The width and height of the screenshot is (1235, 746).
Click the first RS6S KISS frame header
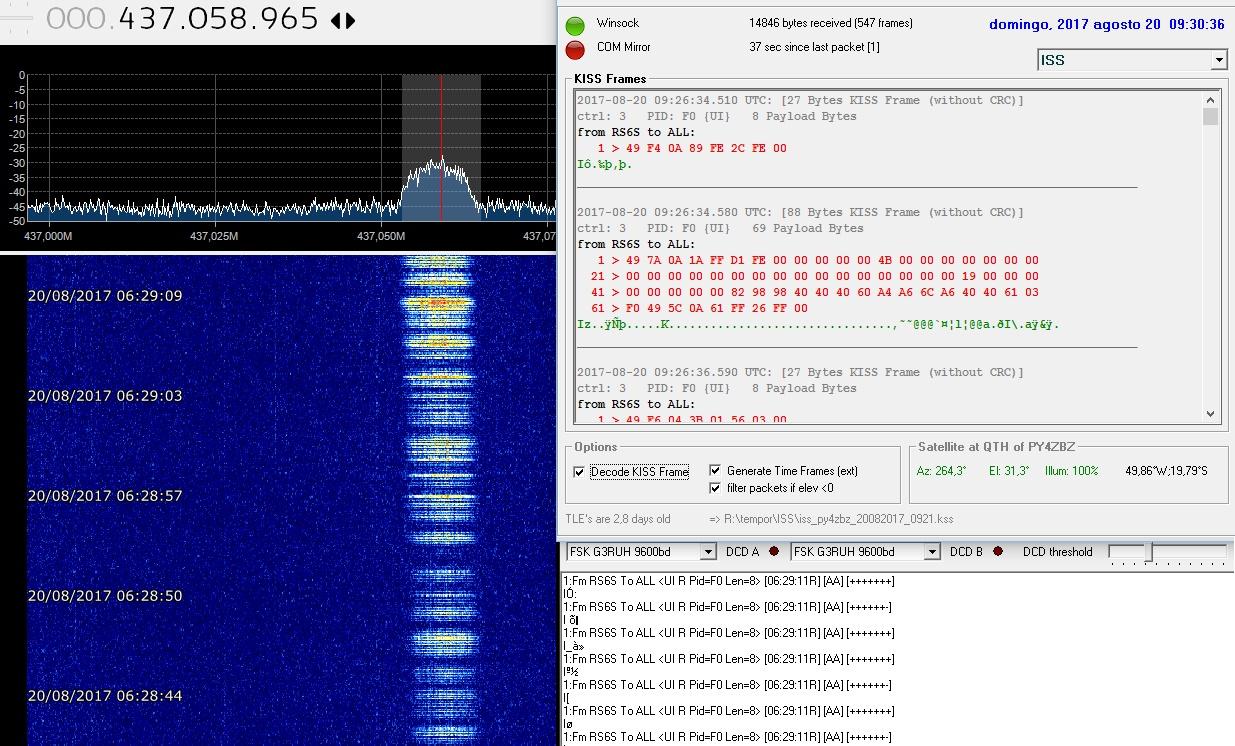coord(800,100)
